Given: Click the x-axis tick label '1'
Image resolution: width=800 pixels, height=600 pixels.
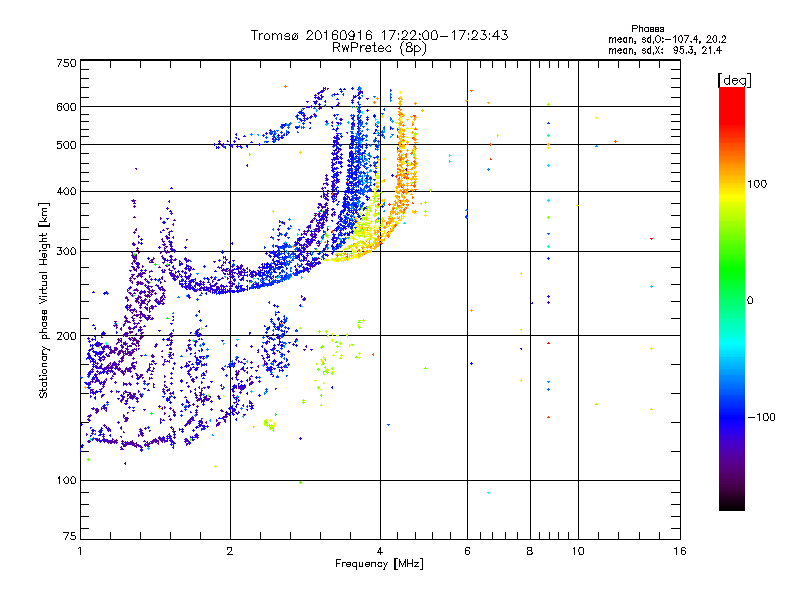Looking at the screenshot, I should click(x=80, y=551).
